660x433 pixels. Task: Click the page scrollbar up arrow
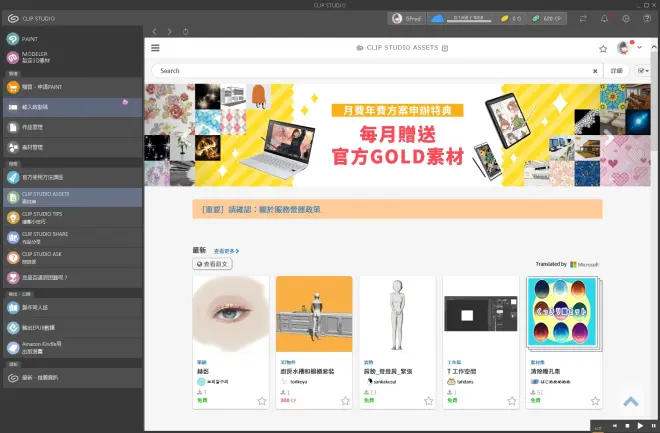[x=654, y=47]
